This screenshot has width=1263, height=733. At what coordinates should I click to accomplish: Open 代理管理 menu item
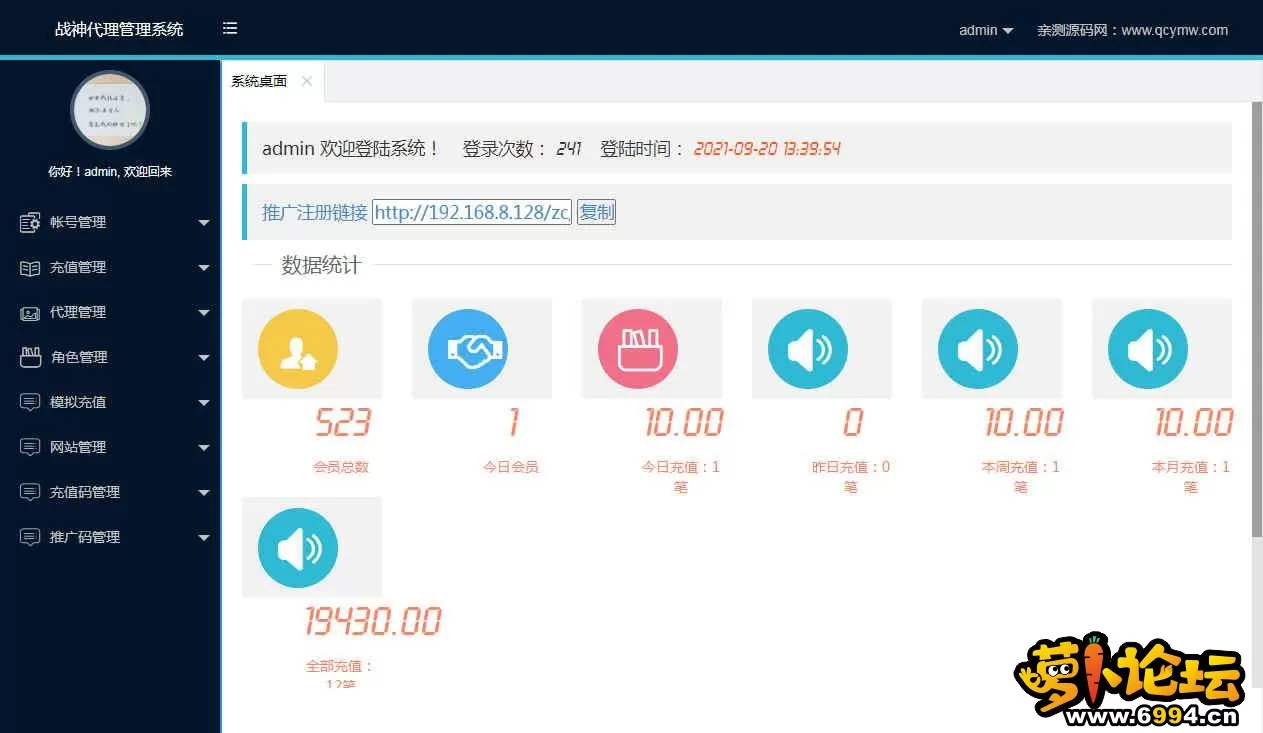(110, 312)
